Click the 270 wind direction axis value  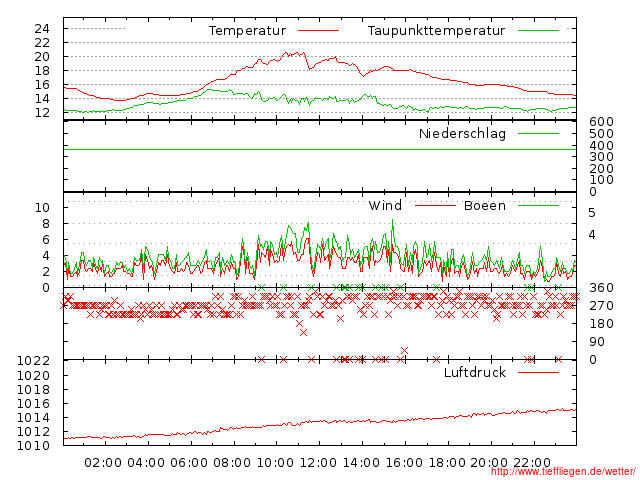(601, 306)
